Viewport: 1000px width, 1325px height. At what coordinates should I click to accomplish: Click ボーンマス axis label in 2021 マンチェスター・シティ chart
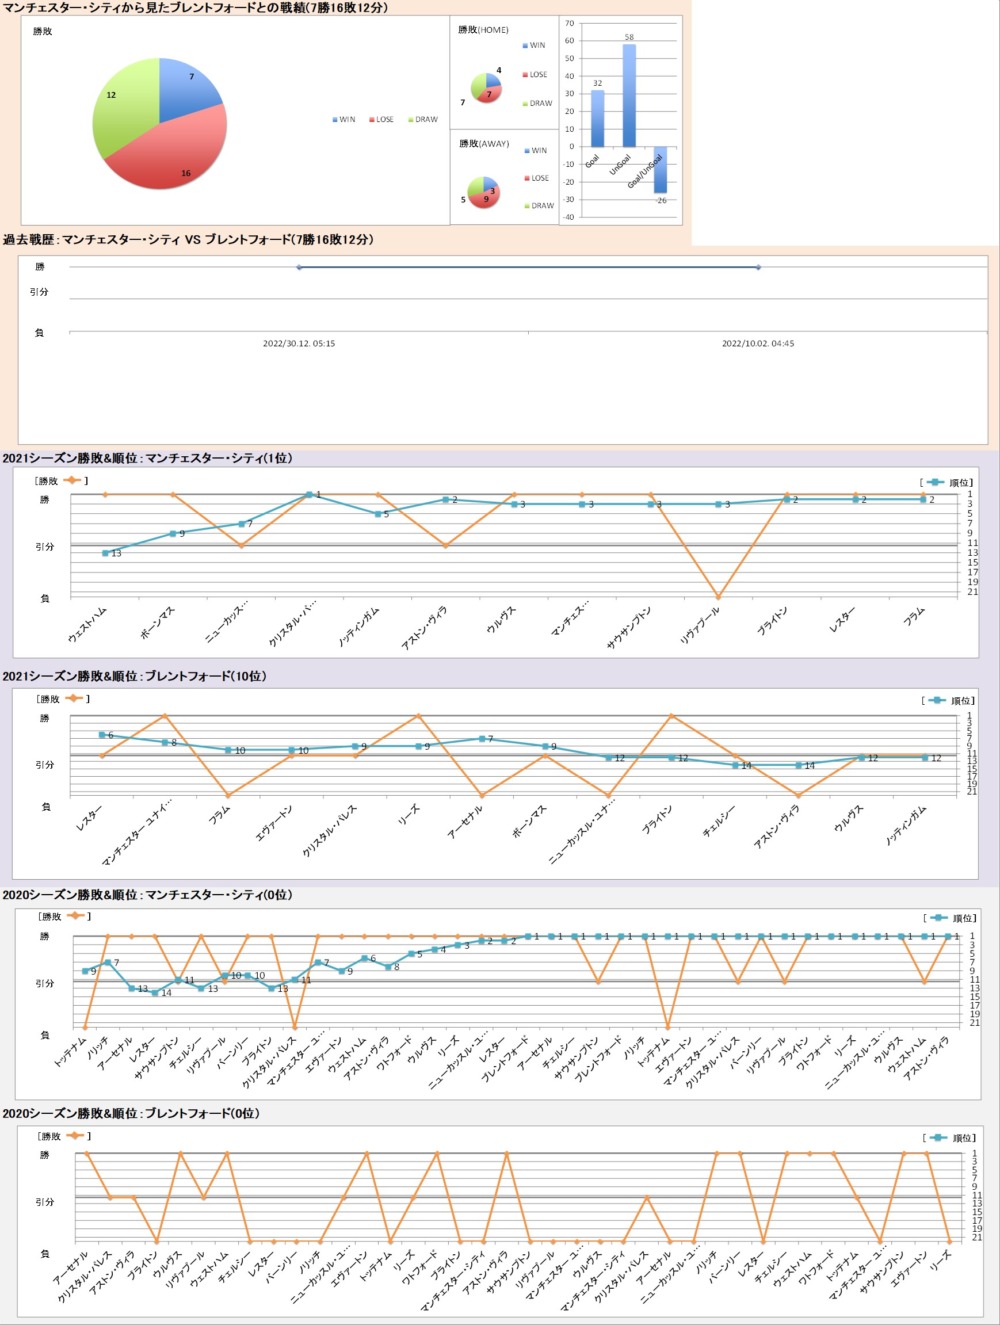(x=158, y=622)
